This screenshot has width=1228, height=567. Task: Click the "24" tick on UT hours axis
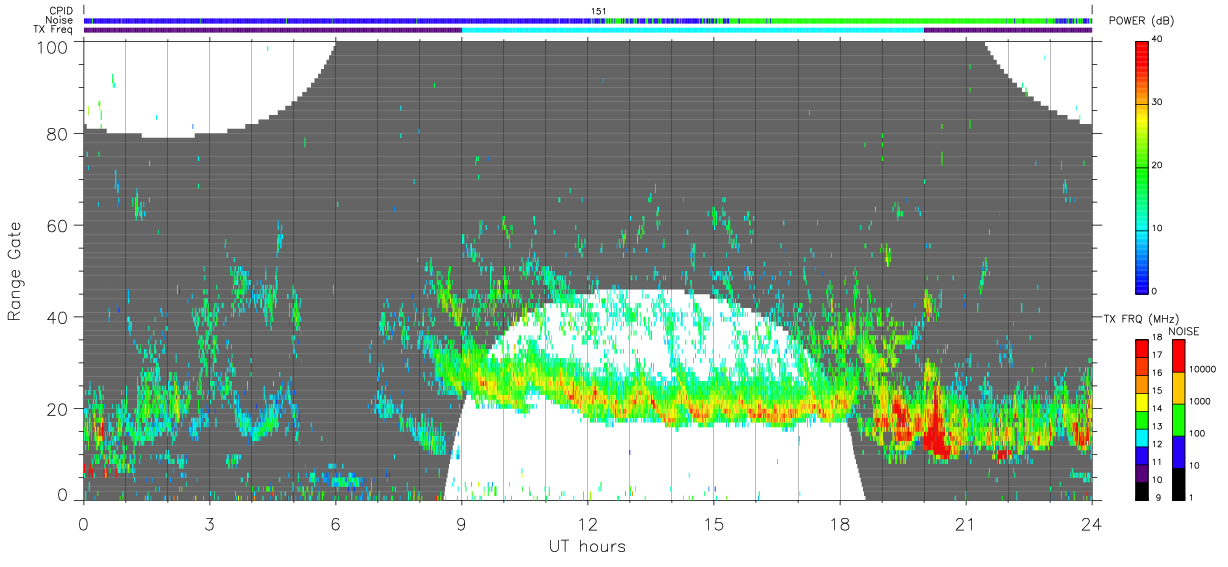click(1091, 523)
